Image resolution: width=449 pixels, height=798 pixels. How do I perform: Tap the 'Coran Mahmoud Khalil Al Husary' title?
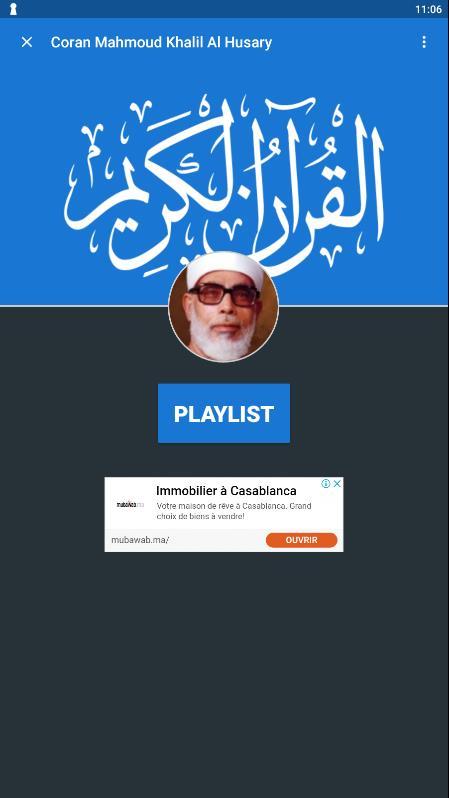[161, 42]
